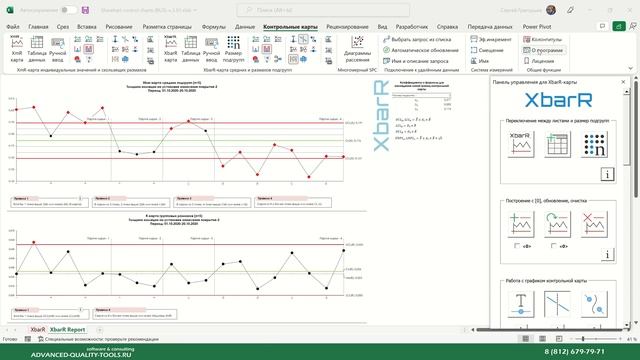Collapse the ribbon using the chevron arrow
The width and height of the screenshot is (640, 360).
point(631,68)
